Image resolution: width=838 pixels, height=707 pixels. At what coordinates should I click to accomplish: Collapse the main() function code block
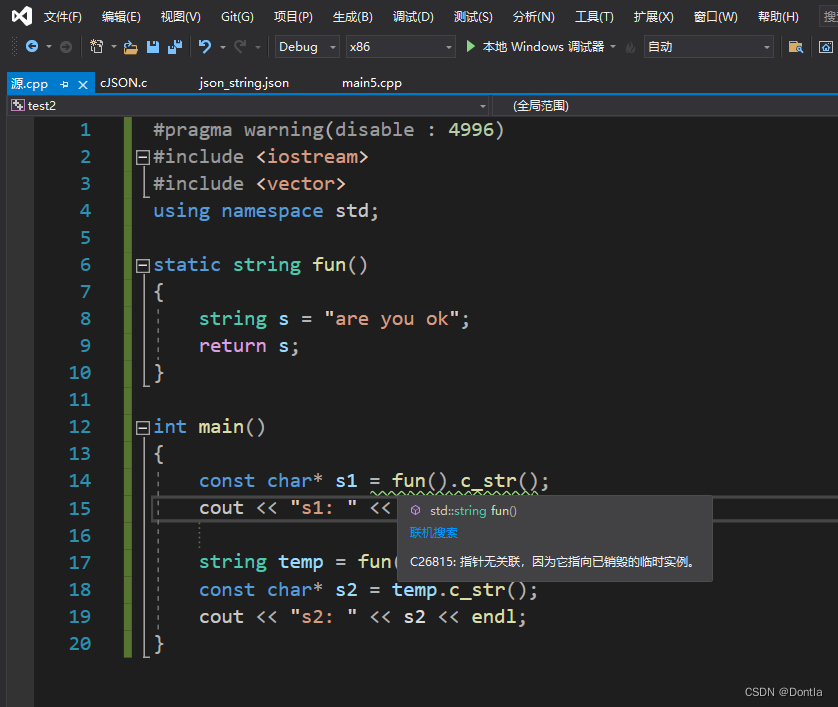(x=142, y=427)
